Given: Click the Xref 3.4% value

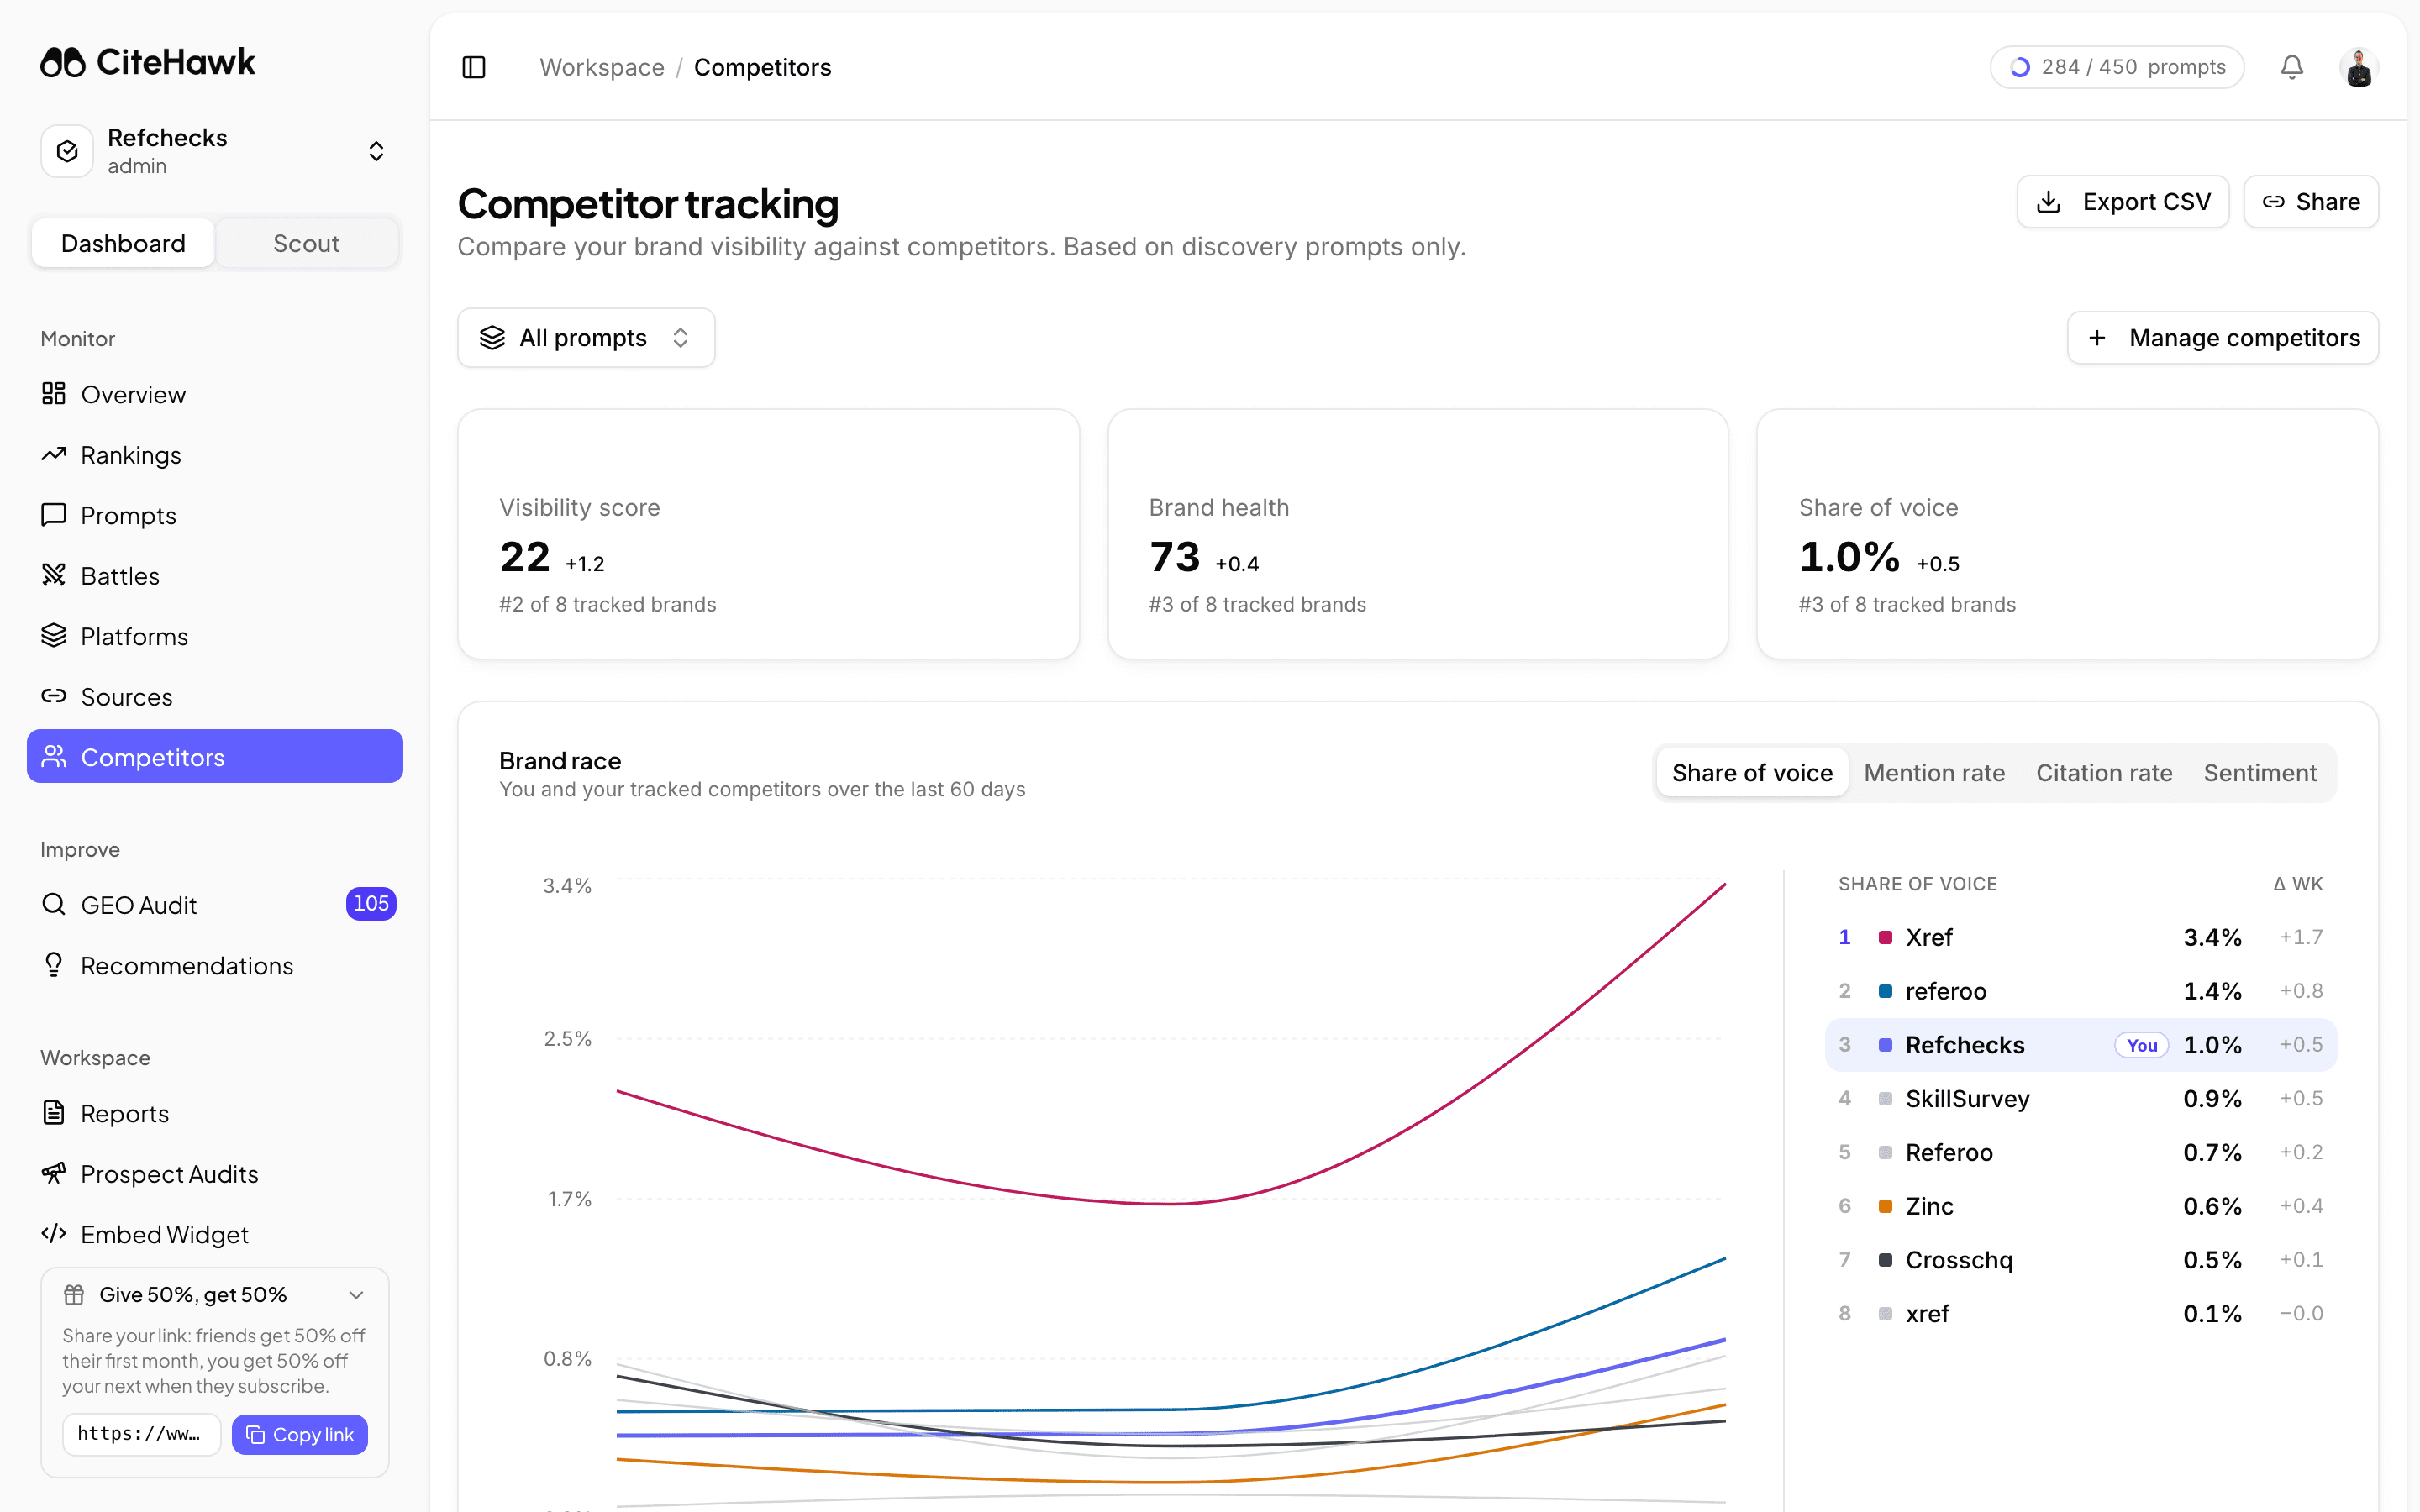Looking at the screenshot, I should (x=2212, y=937).
